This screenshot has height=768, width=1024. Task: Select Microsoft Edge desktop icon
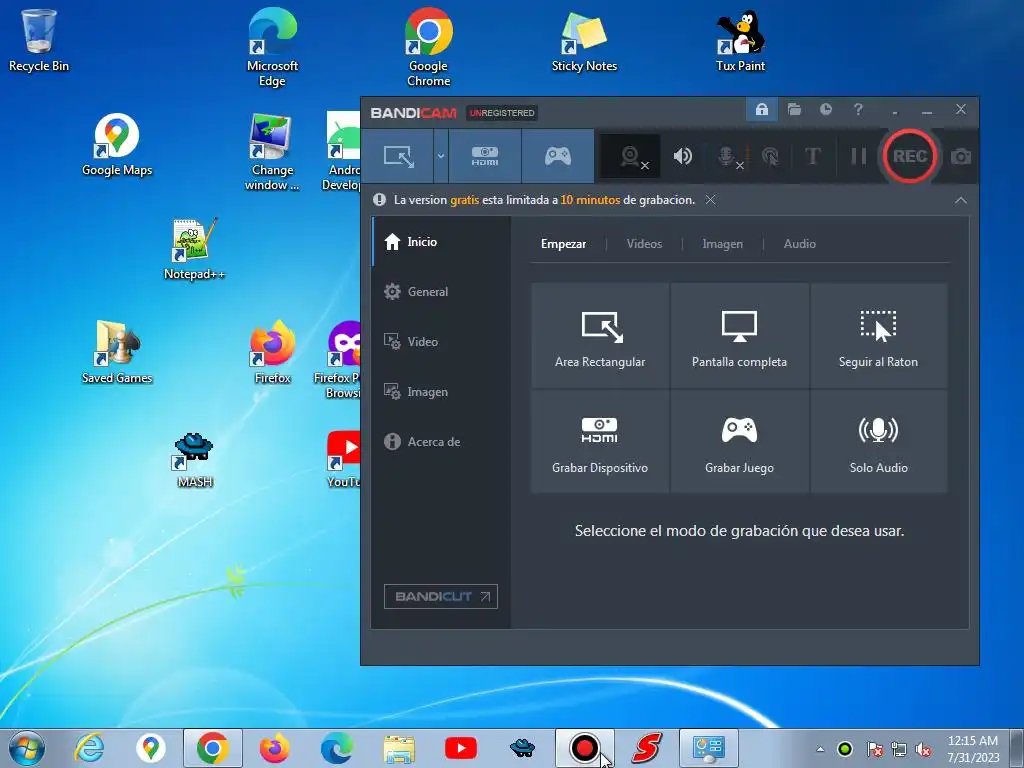(x=272, y=47)
